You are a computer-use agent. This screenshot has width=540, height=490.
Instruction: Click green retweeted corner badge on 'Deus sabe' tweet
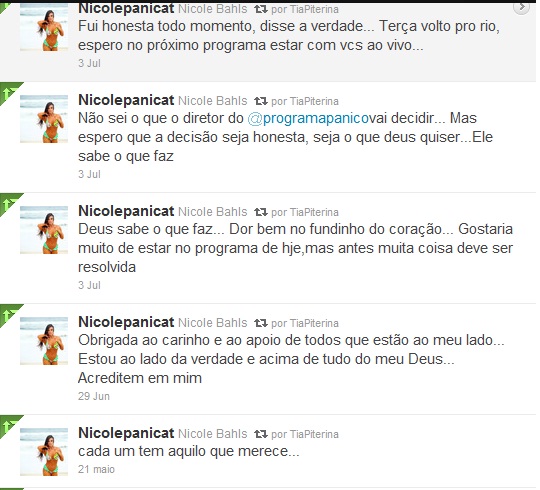coord(8,202)
